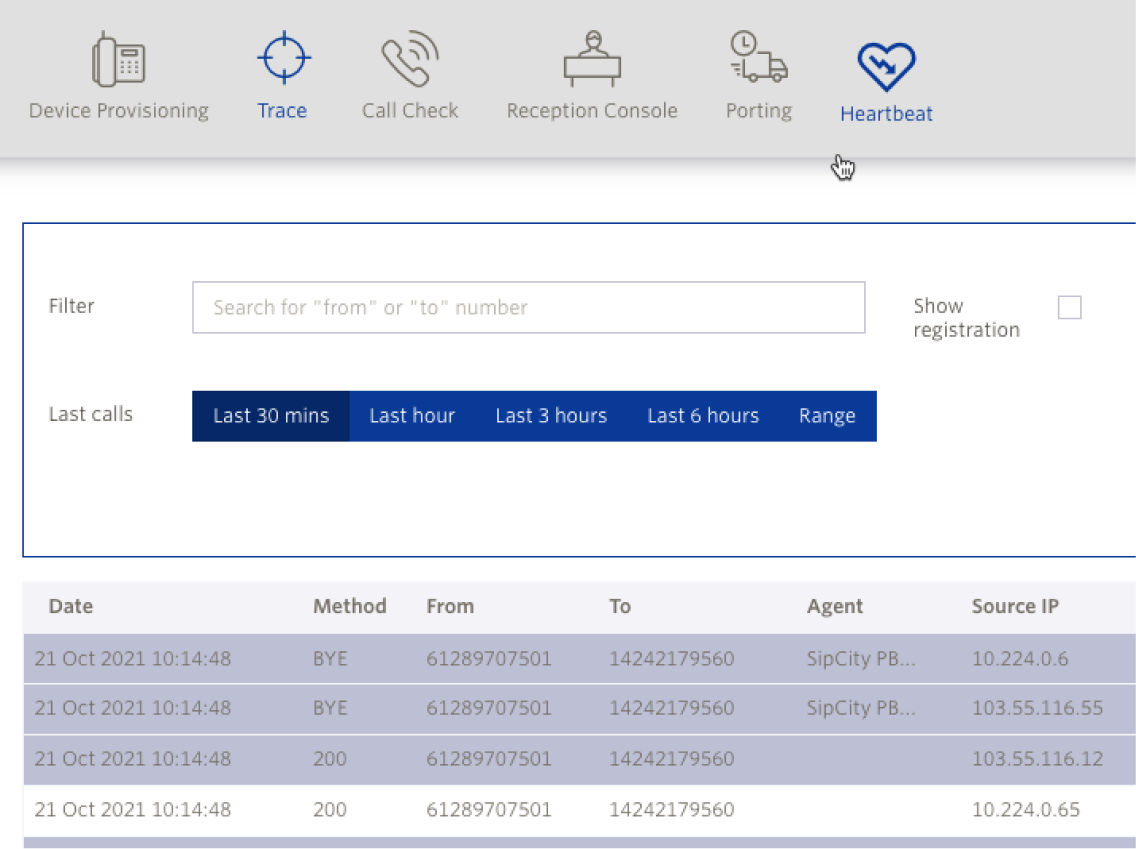
Task: Open the Call Check handset icon
Action: point(410,59)
